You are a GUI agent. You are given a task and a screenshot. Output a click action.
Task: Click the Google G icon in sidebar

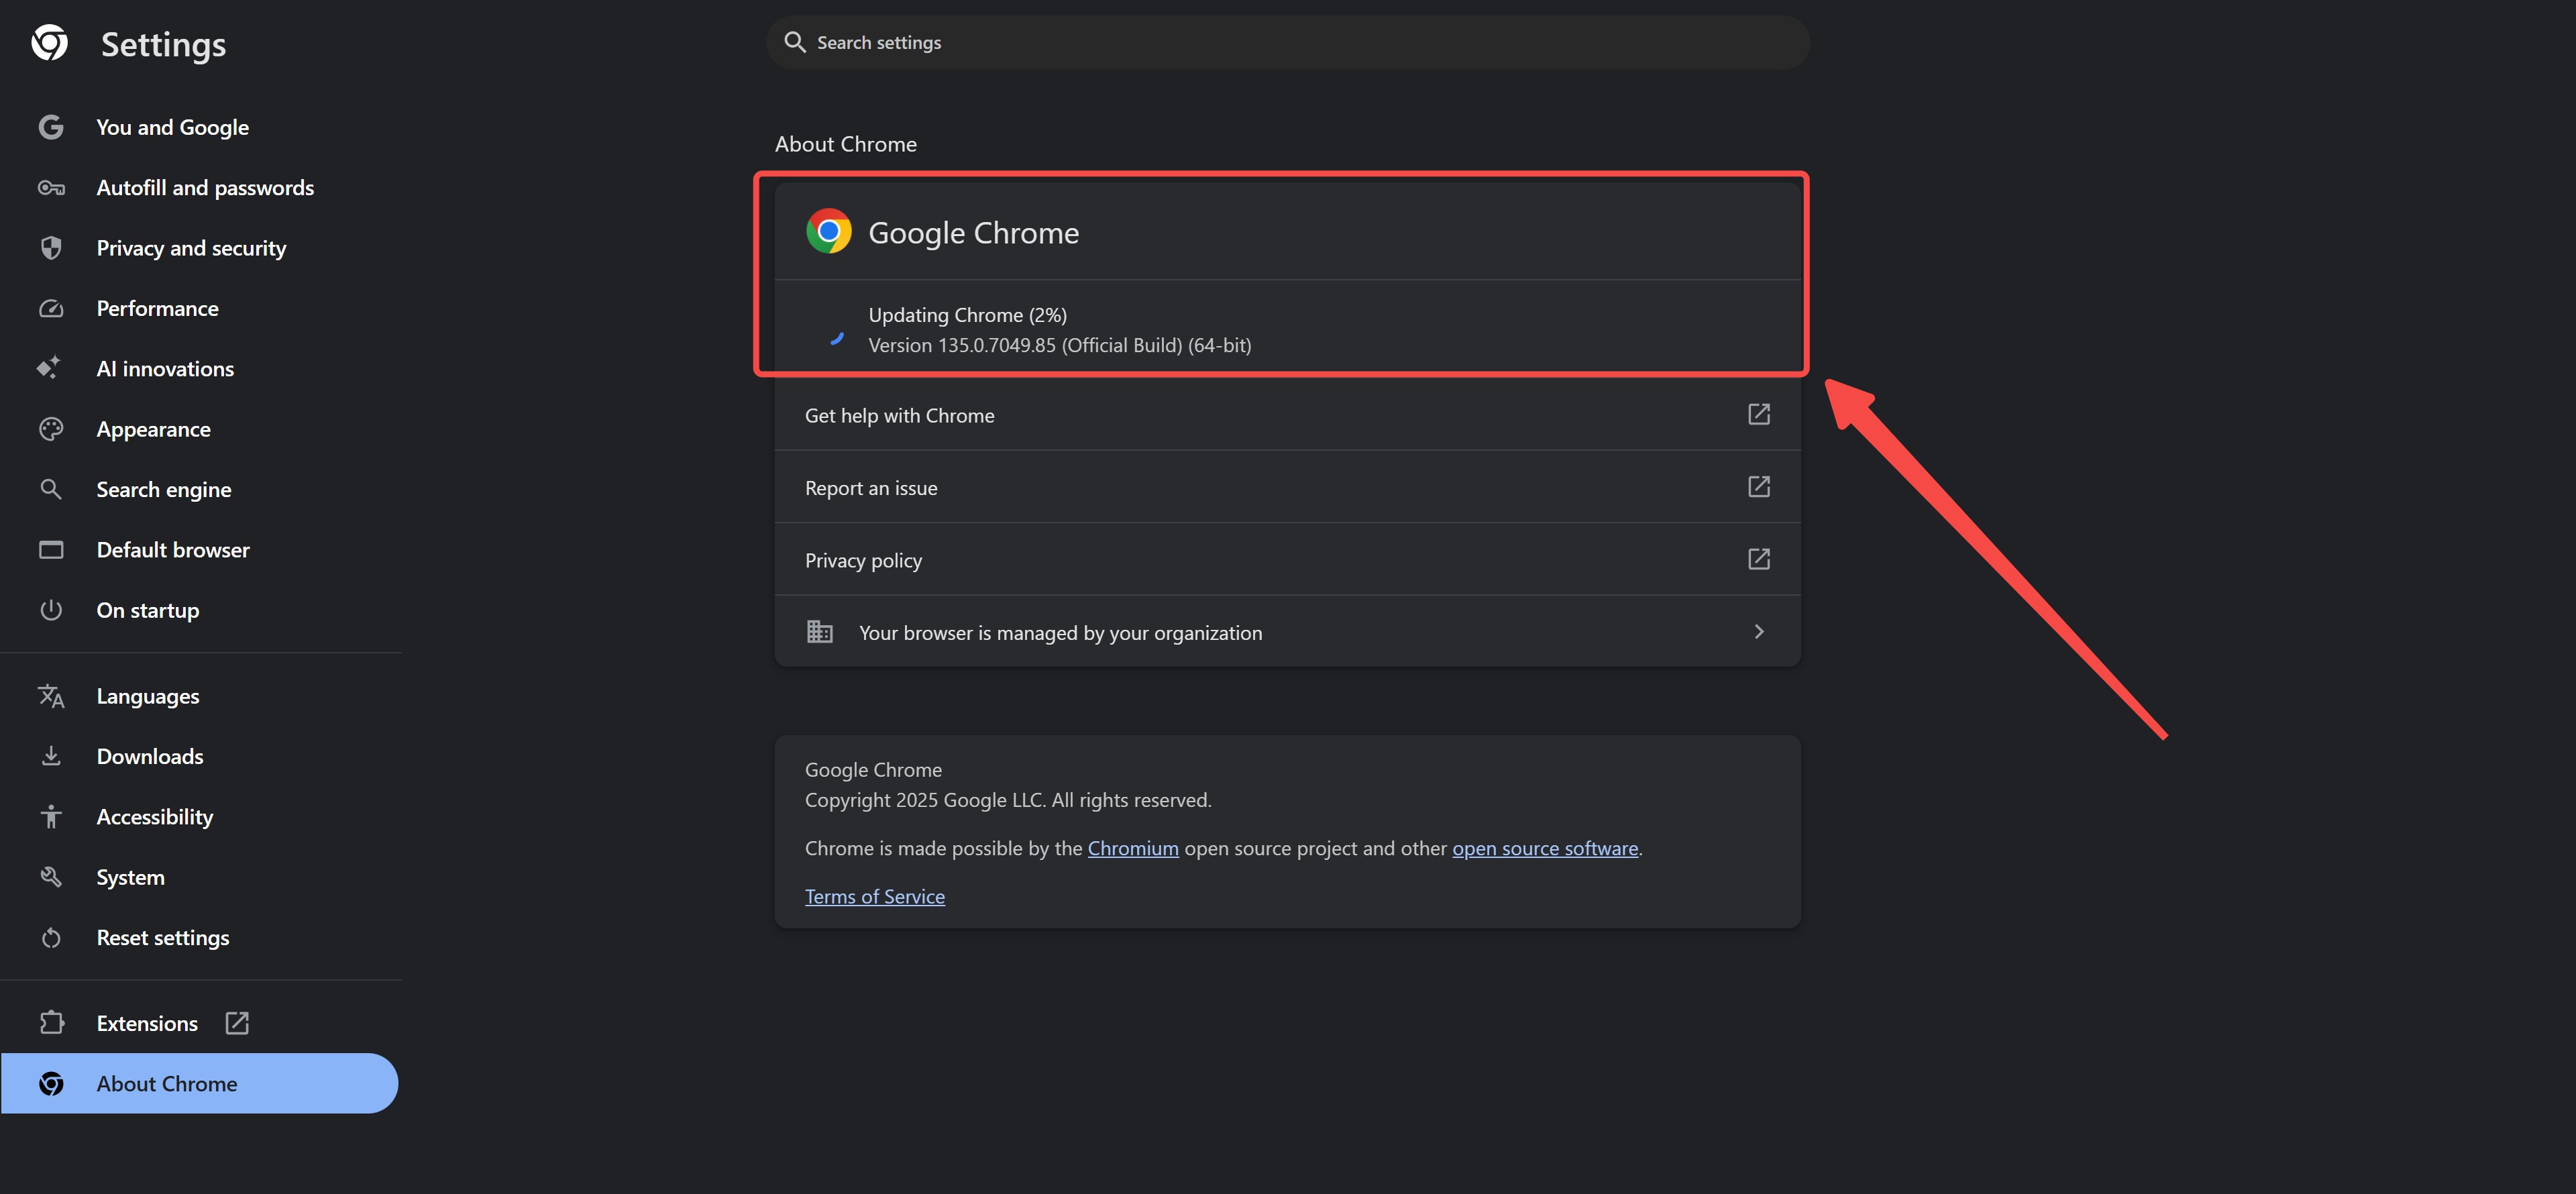(x=51, y=127)
